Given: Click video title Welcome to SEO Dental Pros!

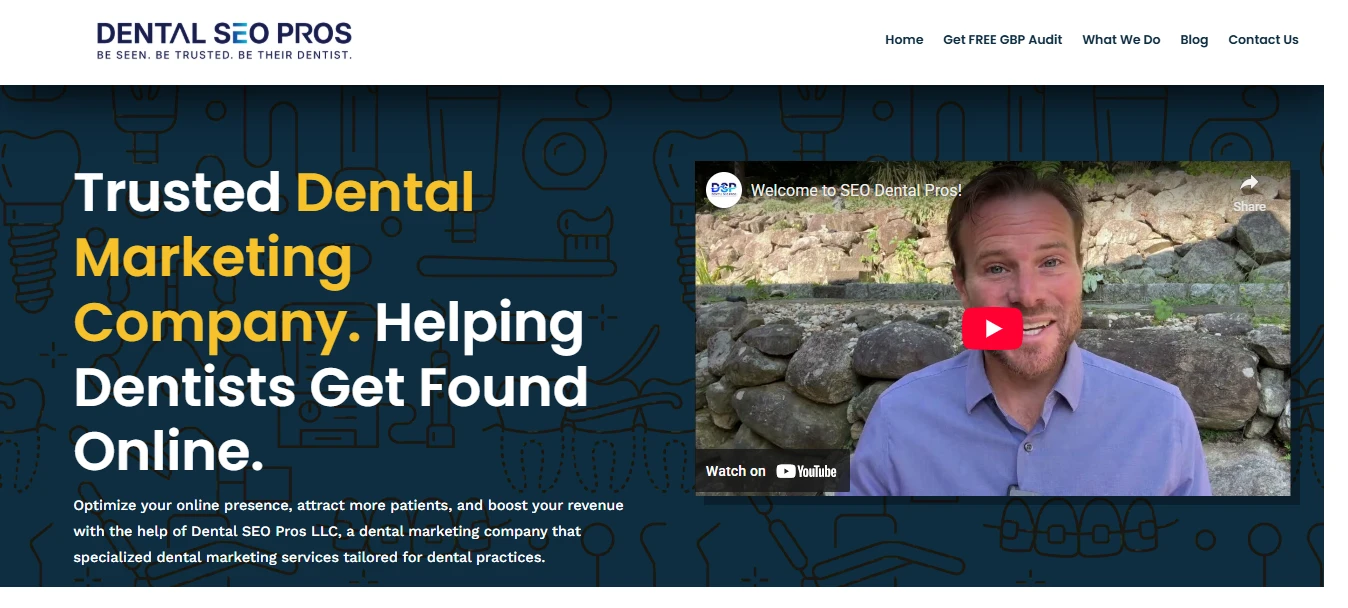Looking at the screenshot, I should click(x=856, y=190).
